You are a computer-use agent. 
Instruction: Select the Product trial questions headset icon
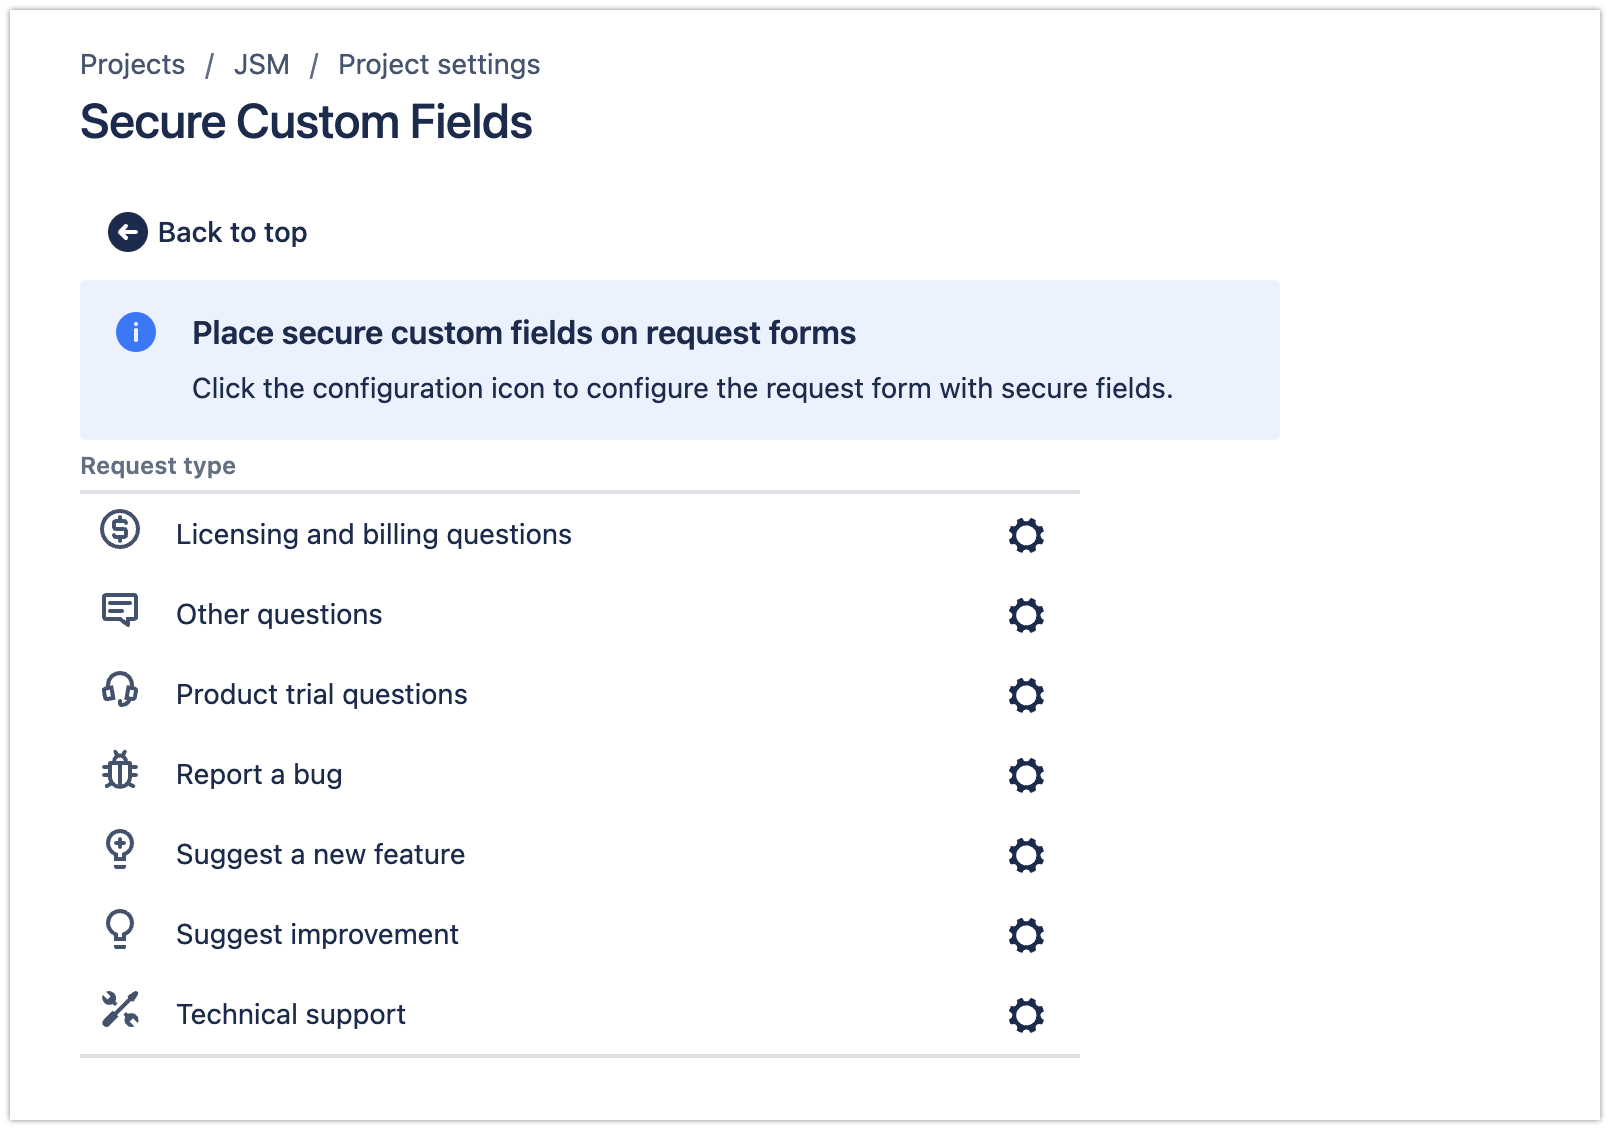(119, 693)
